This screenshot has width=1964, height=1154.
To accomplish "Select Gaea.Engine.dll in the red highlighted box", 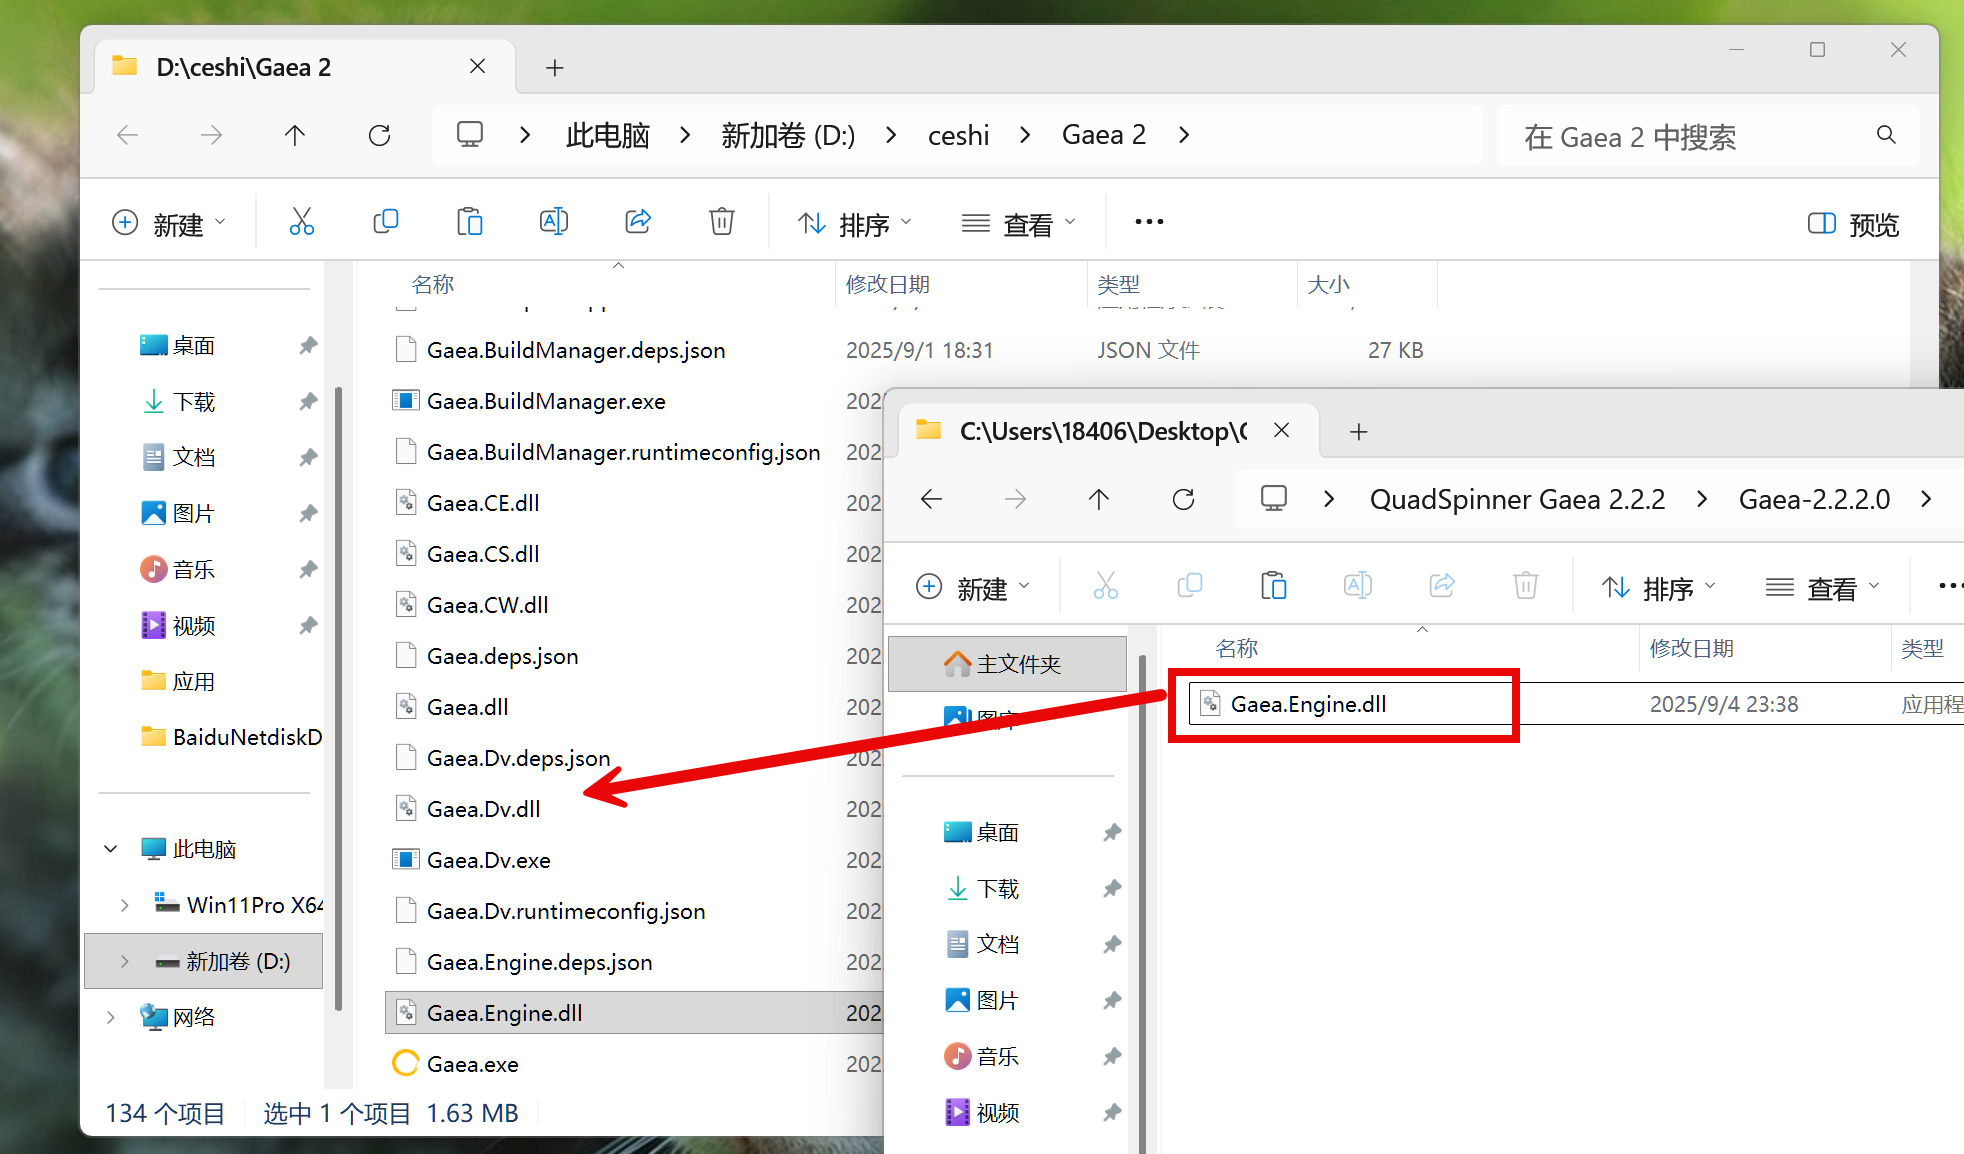I will [x=1308, y=704].
